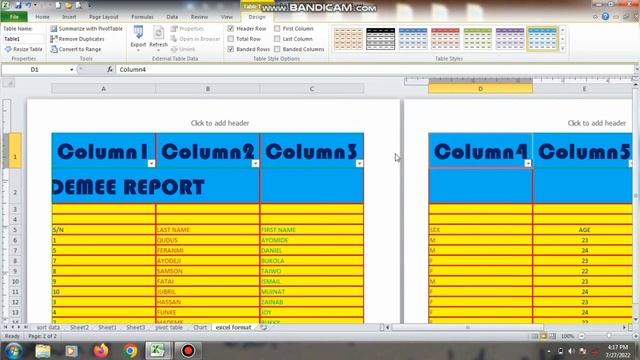This screenshot has height=360, width=640.
Task: Go to the next sheet tab arrow
Action: coord(19,327)
